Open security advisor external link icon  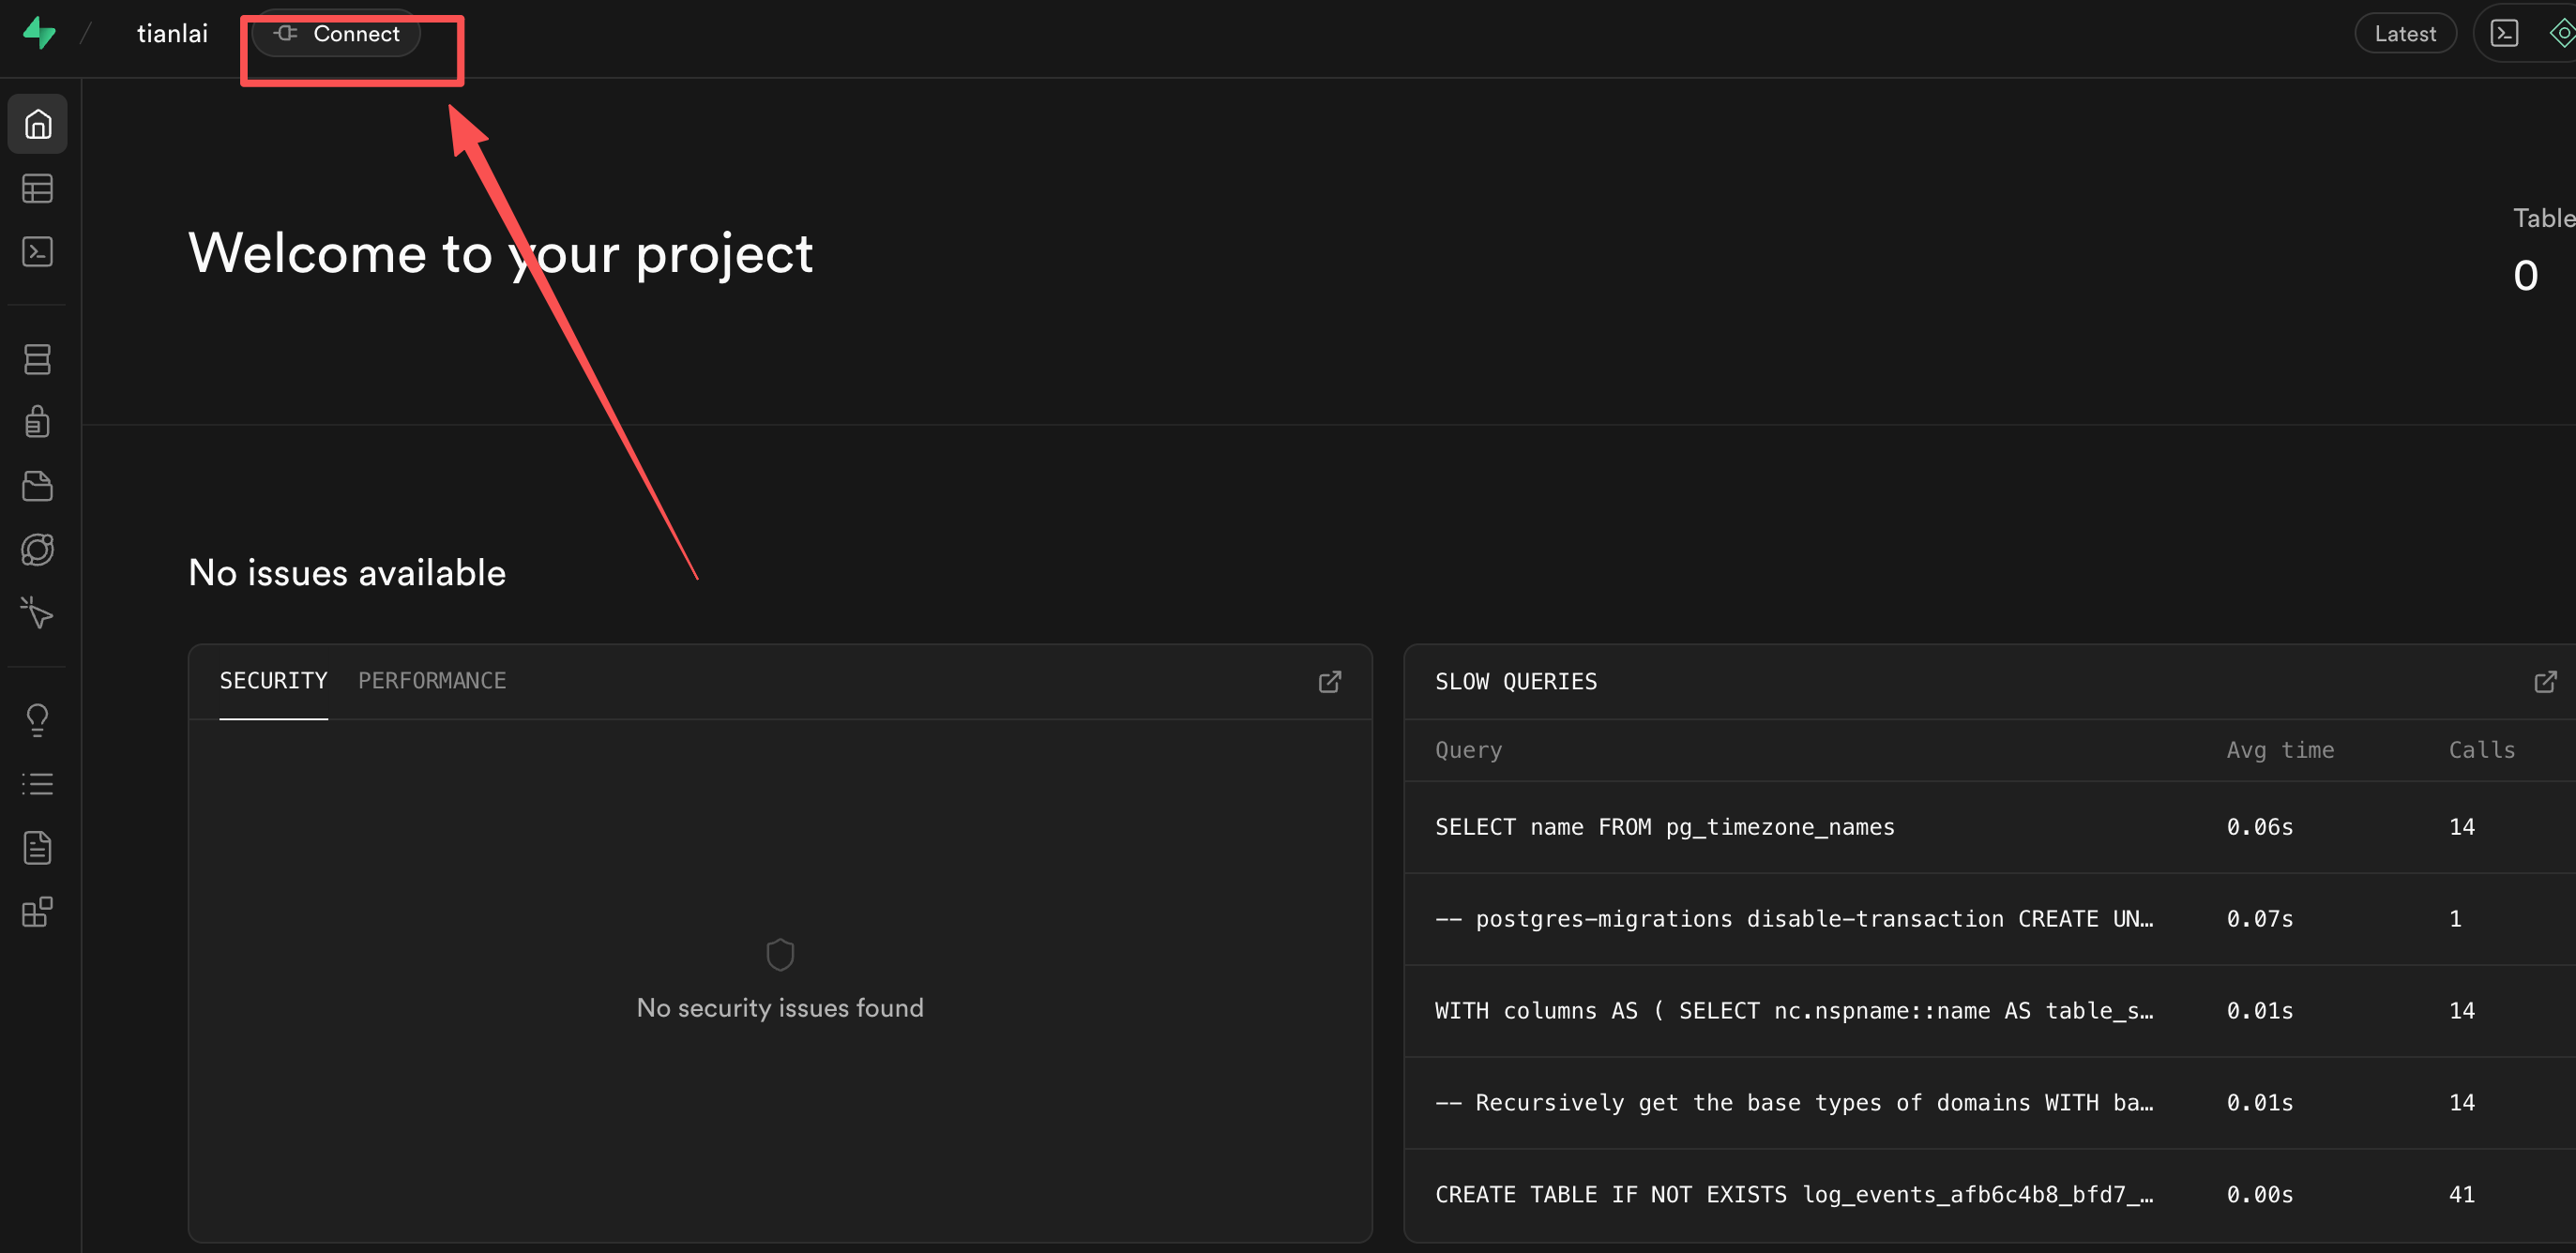point(1329,682)
